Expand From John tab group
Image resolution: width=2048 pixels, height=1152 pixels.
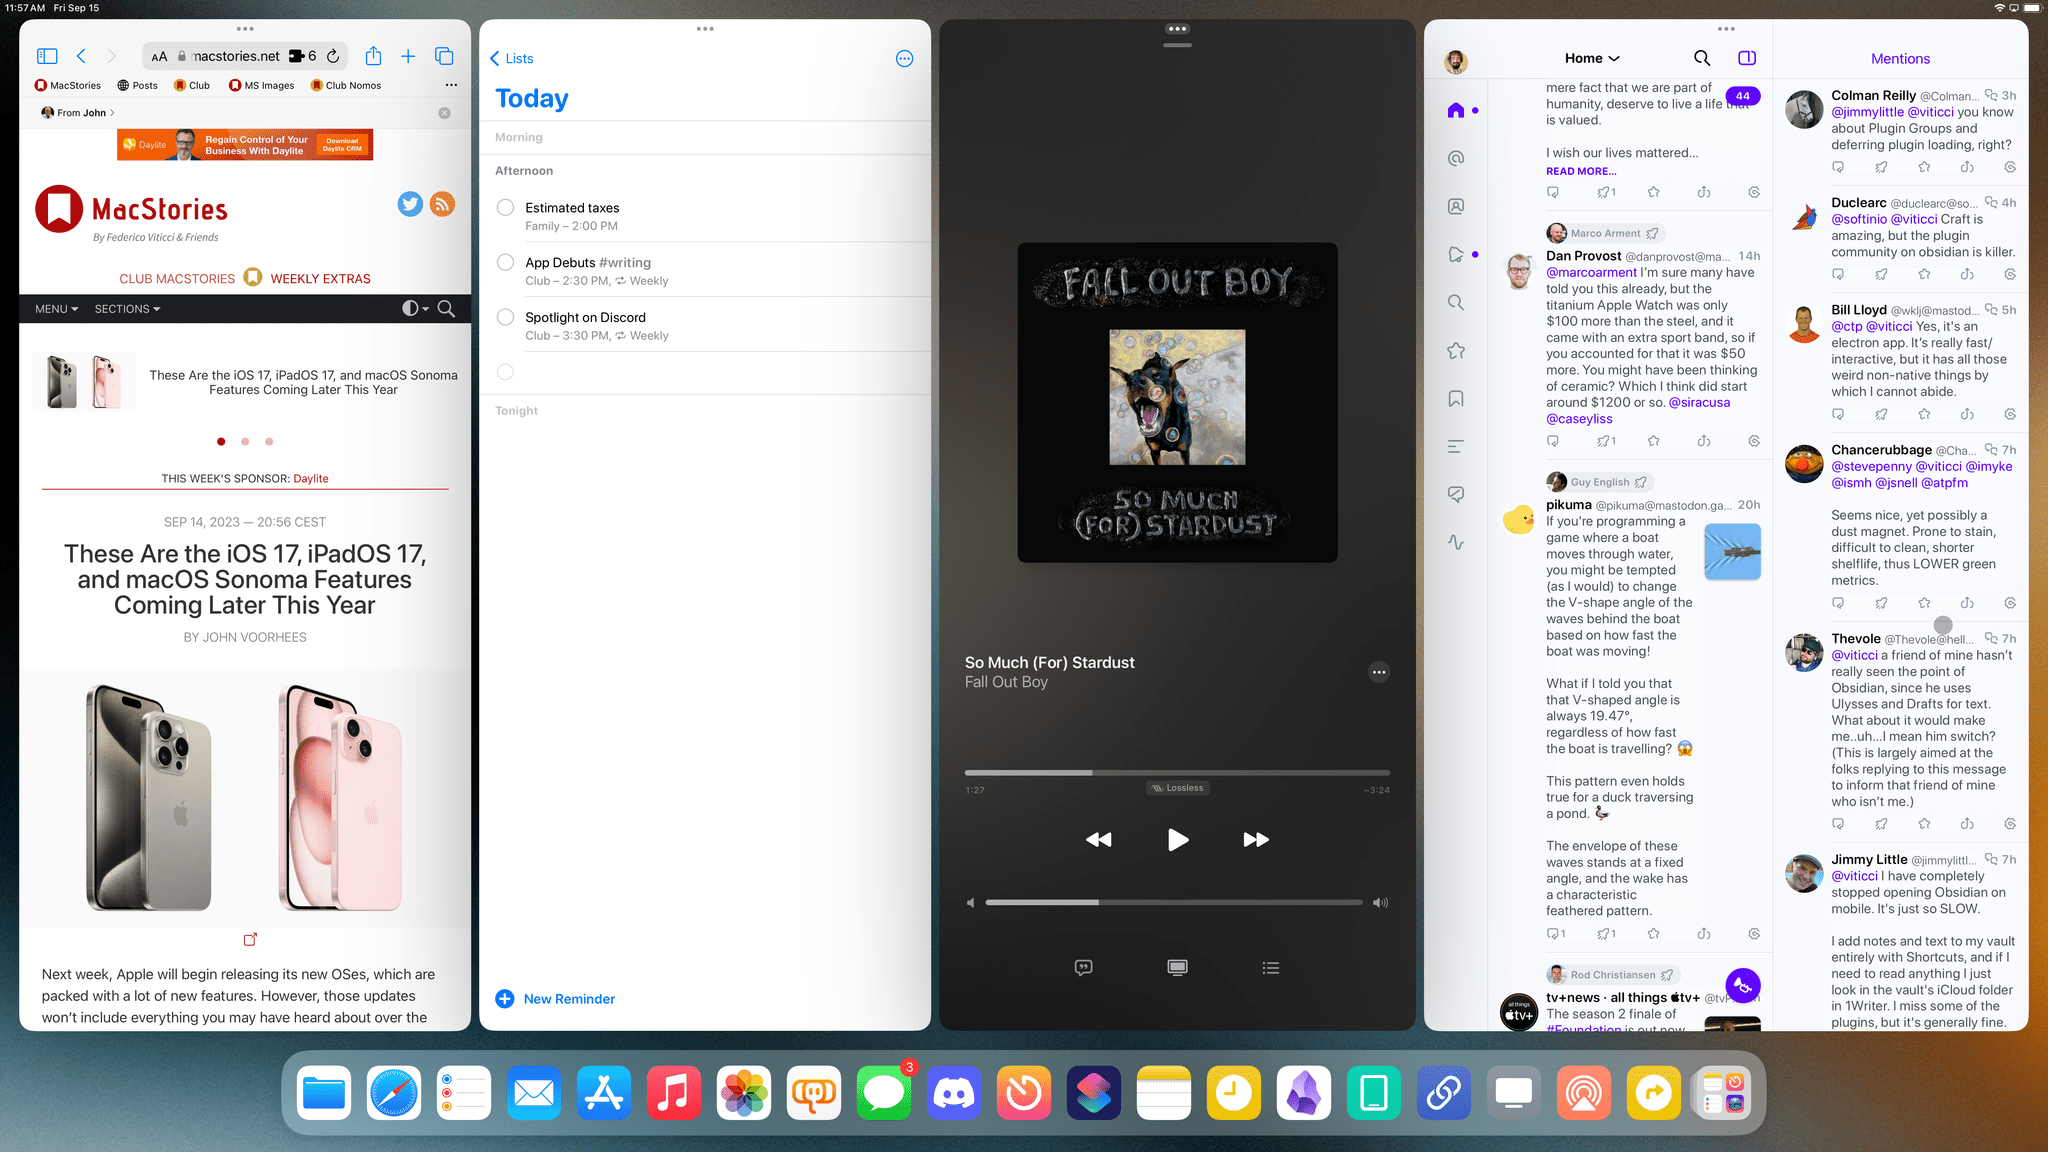(x=78, y=113)
